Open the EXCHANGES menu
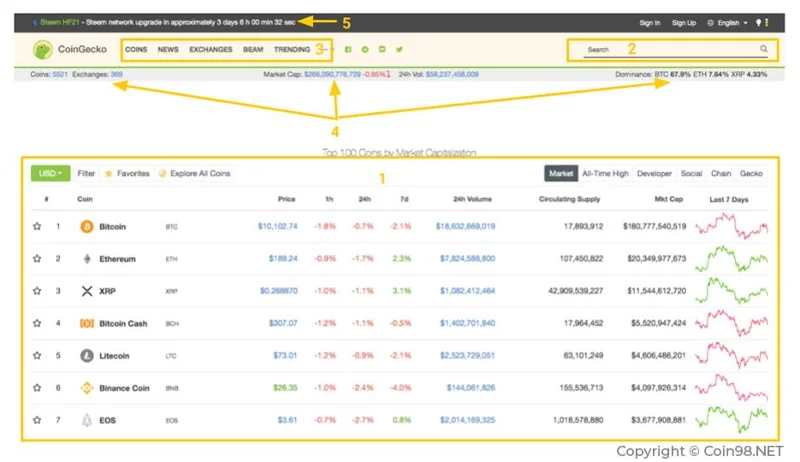This screenshot has width=800, height=462. point(211,49)
